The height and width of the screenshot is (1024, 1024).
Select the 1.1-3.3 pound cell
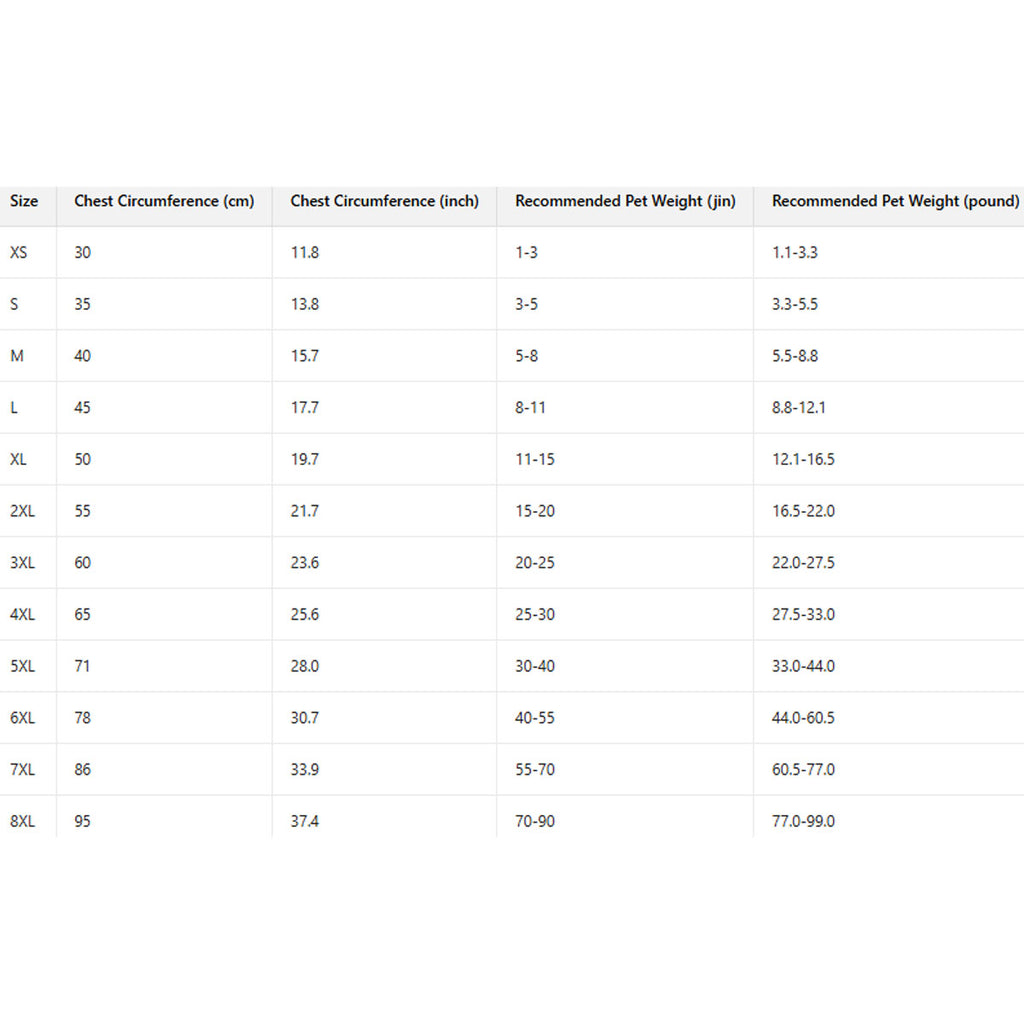pyautogui.click(x=795, y=253)
